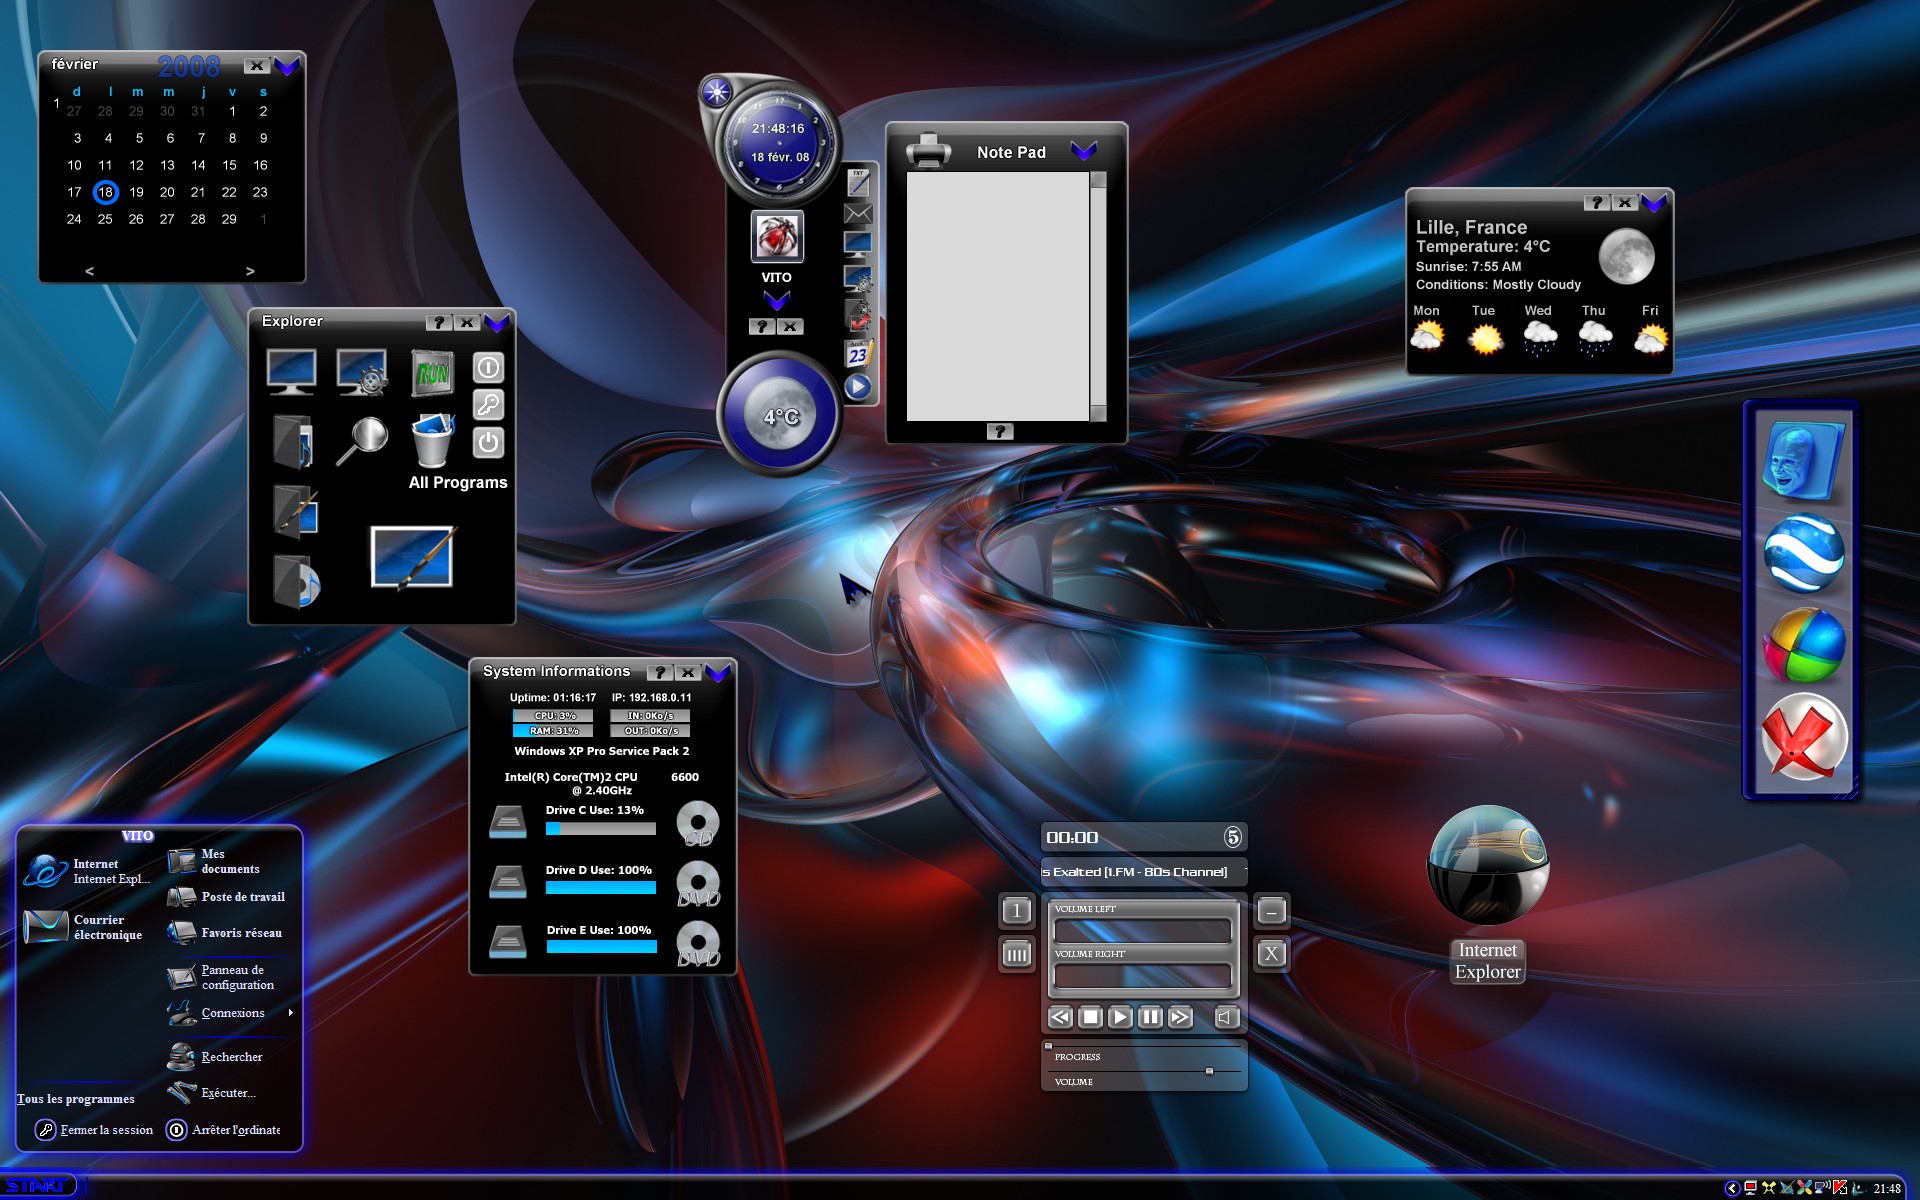1920x1200 pixels.
Task: Open the Internet Explorer globe shortcut
Action: [x=1488, y=866]
